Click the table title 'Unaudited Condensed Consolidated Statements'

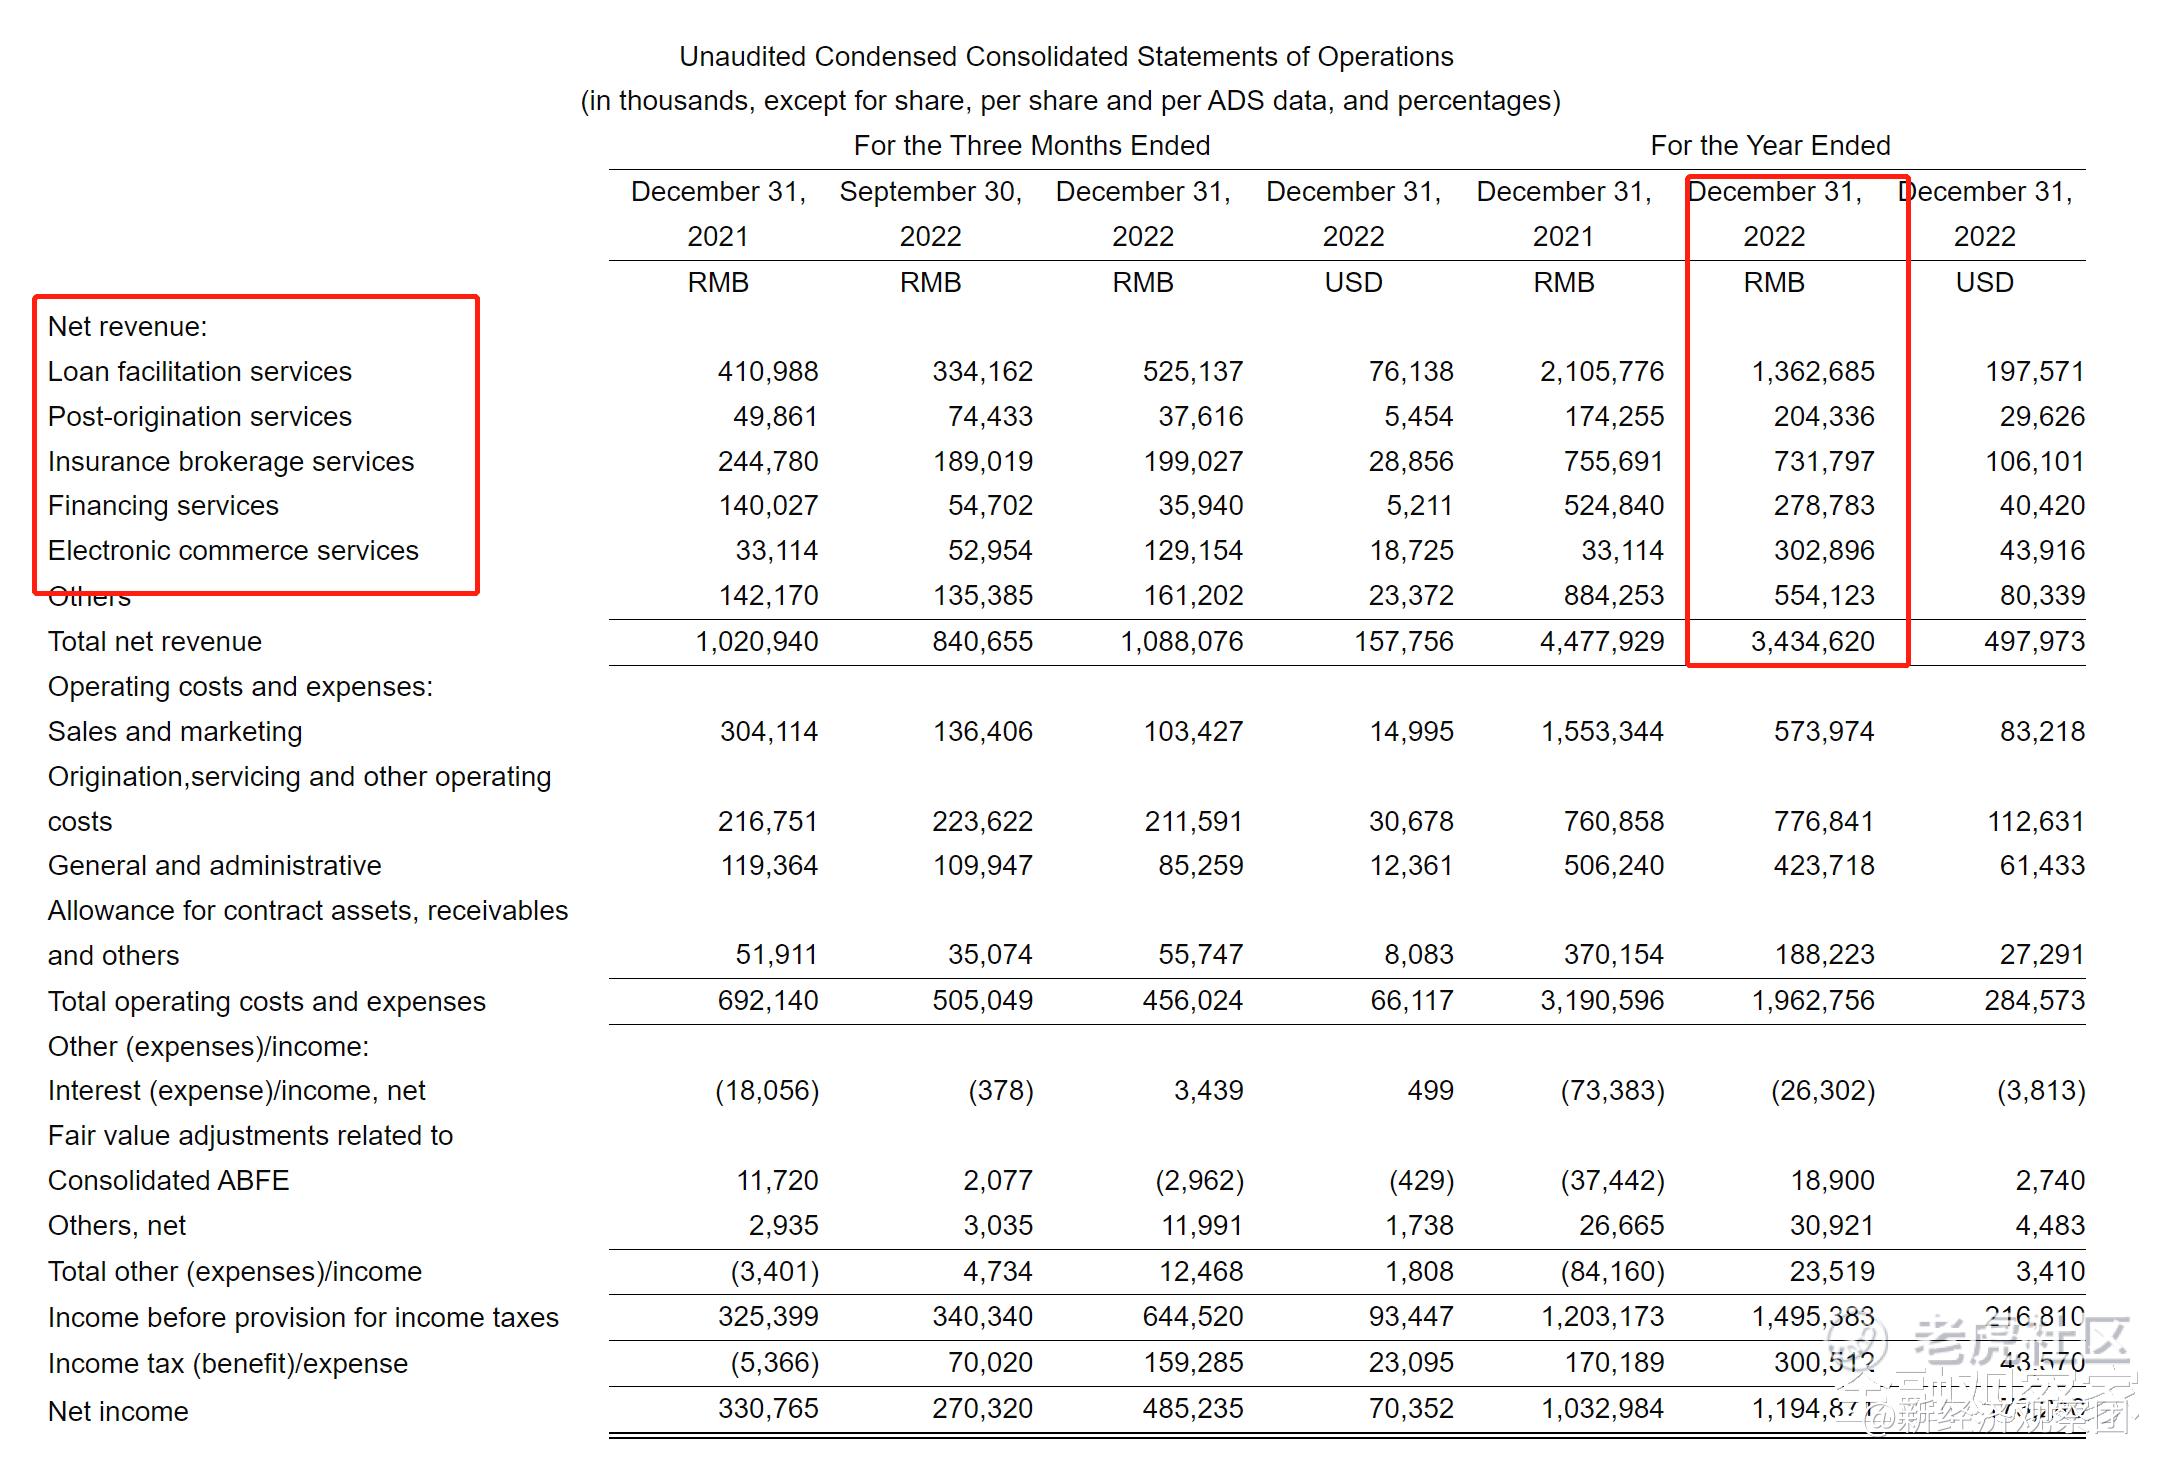click(1066, 57)
